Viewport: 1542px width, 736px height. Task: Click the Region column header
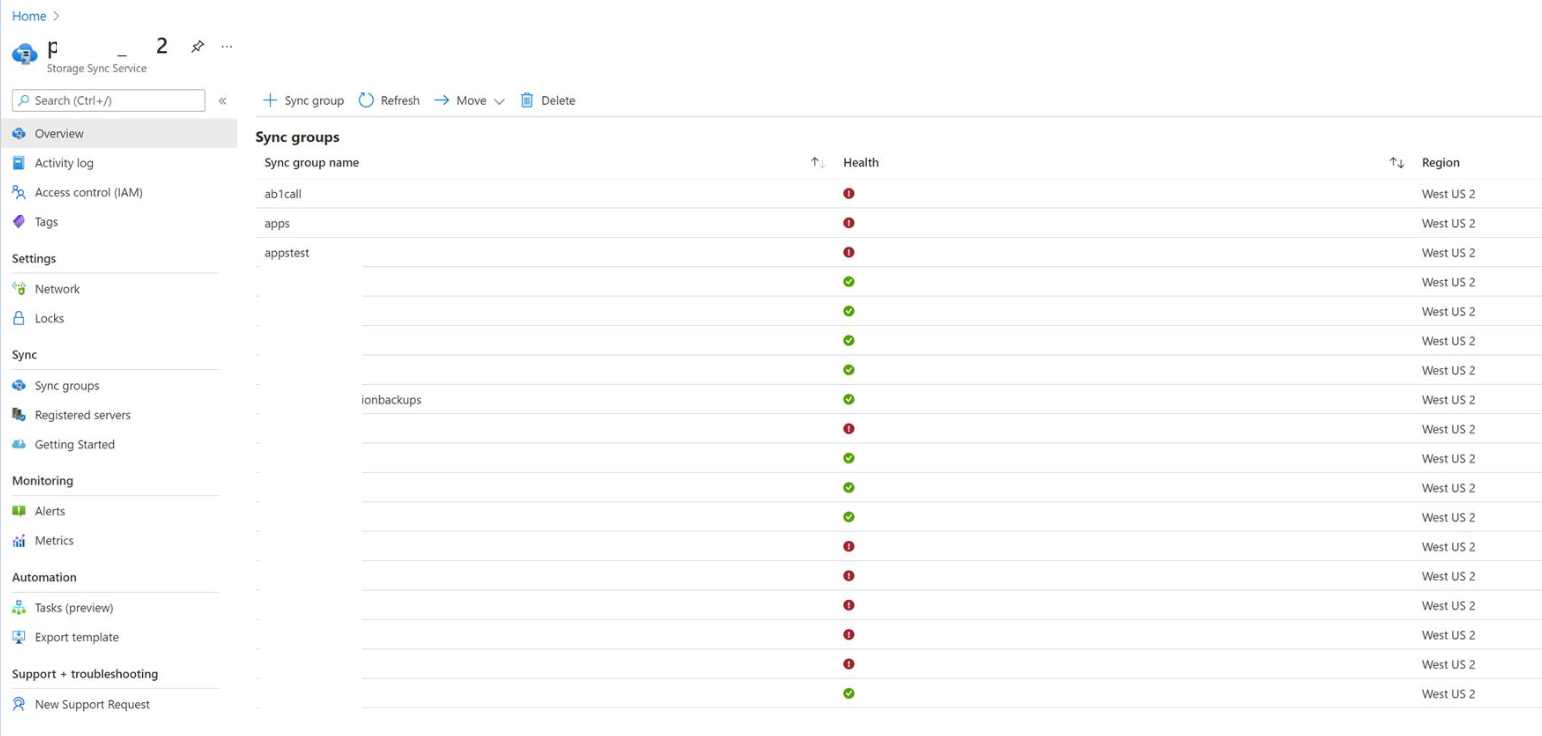[1440, 163]
